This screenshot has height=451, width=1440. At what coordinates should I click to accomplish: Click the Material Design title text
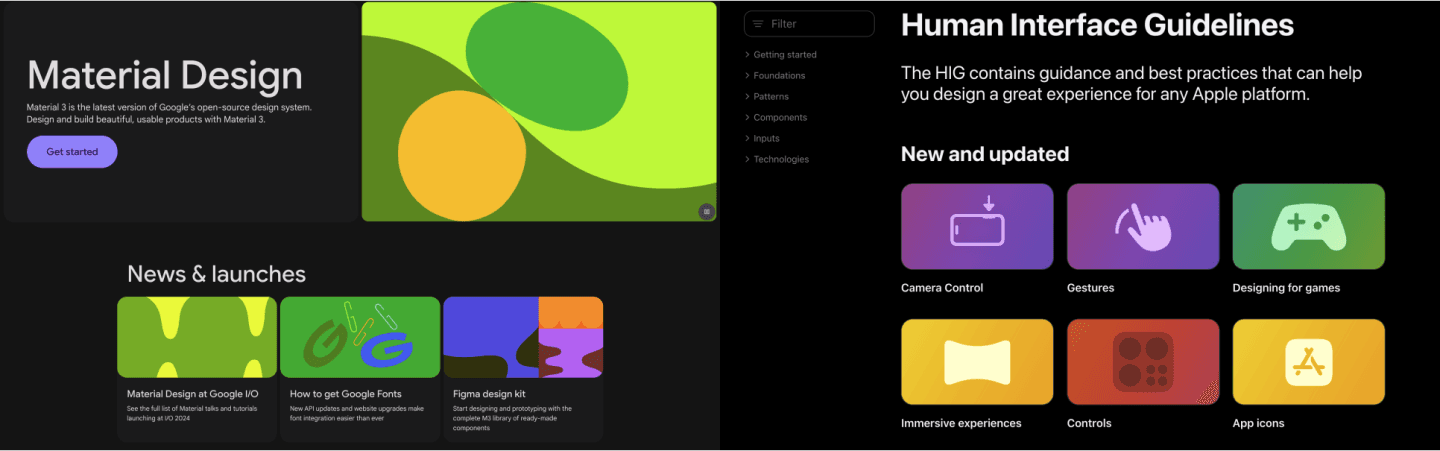[165, 76]
